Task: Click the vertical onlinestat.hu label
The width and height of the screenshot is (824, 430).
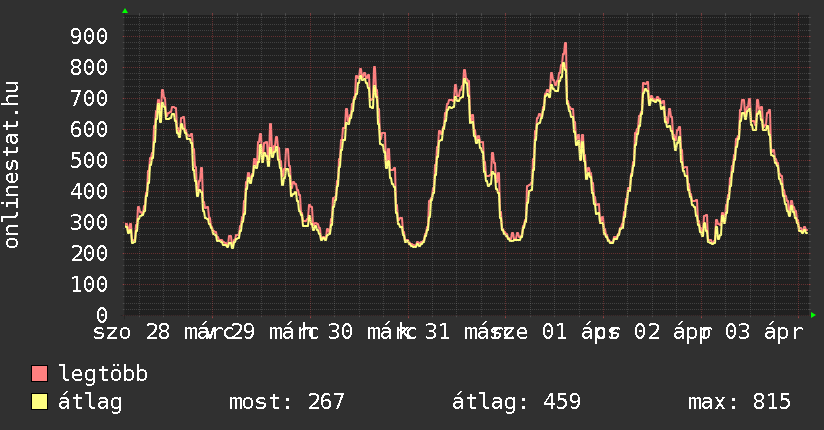Action: point(13,165)
